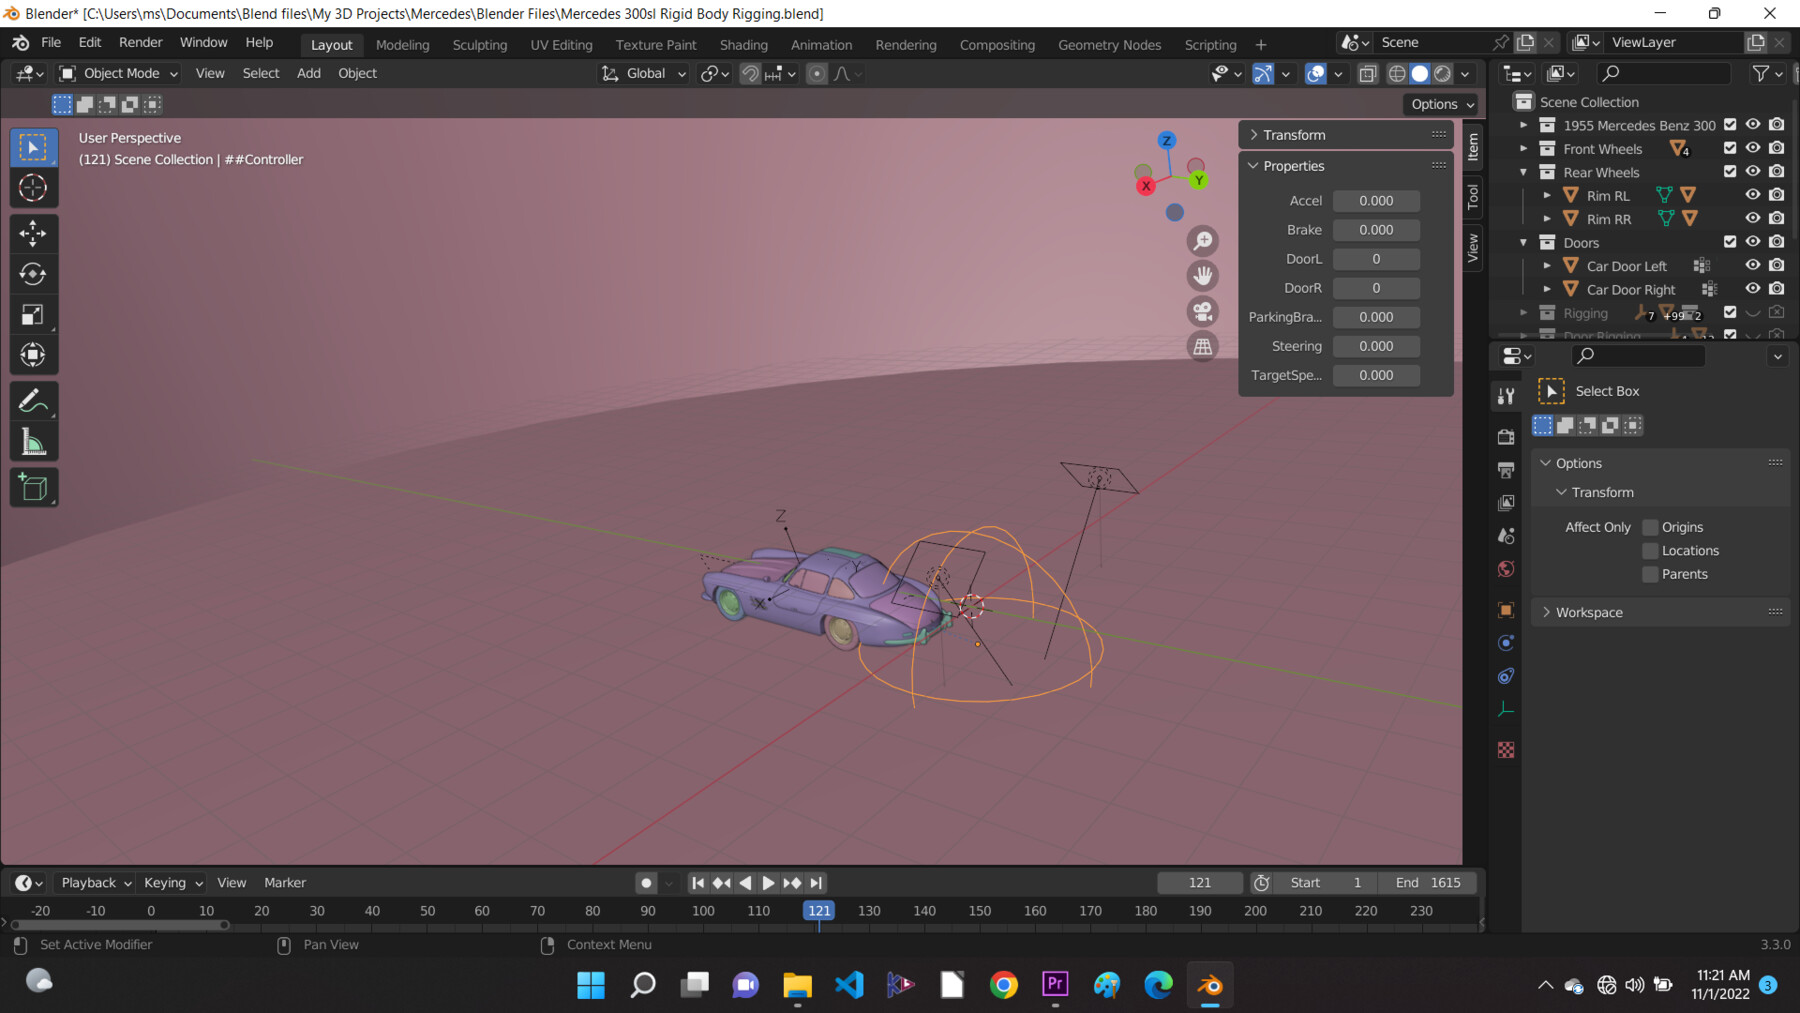Open the Transform Orientation dropdown showing Global
Screen dimensions: 1800x1013
[x=643, y=73]
